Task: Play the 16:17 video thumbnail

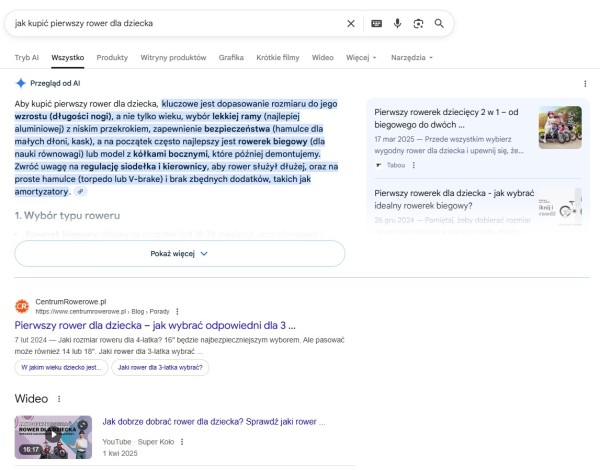Action: (53, 437)
